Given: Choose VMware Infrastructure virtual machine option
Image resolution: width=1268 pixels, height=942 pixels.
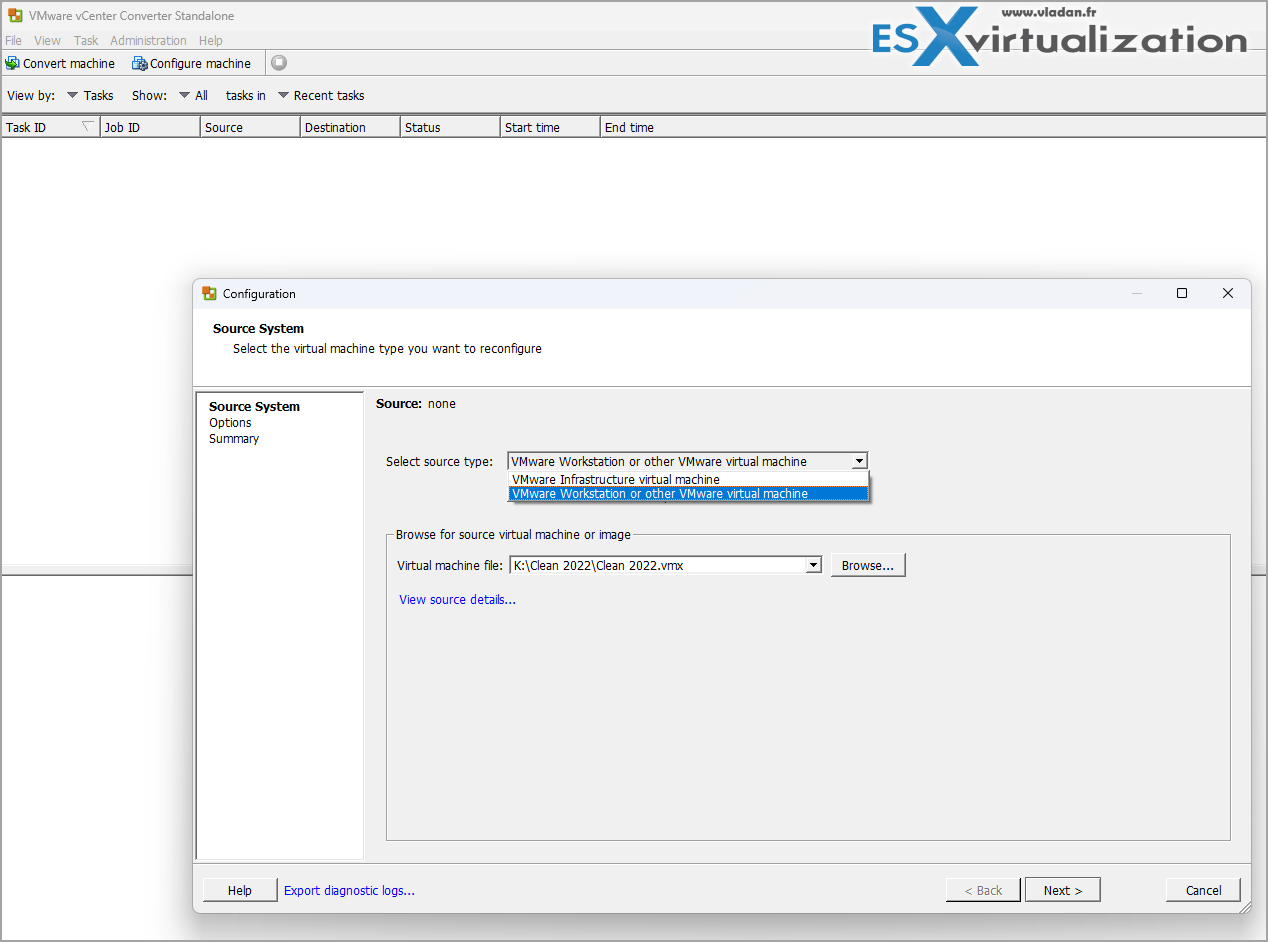Looking at the screenshot, I should click(x=689, y=479).
